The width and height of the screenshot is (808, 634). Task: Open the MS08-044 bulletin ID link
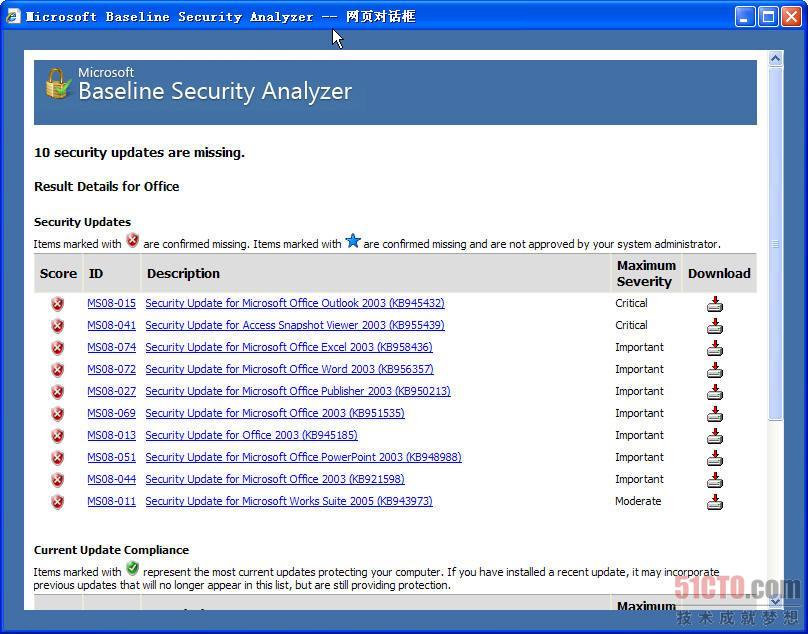coord(111,479)
